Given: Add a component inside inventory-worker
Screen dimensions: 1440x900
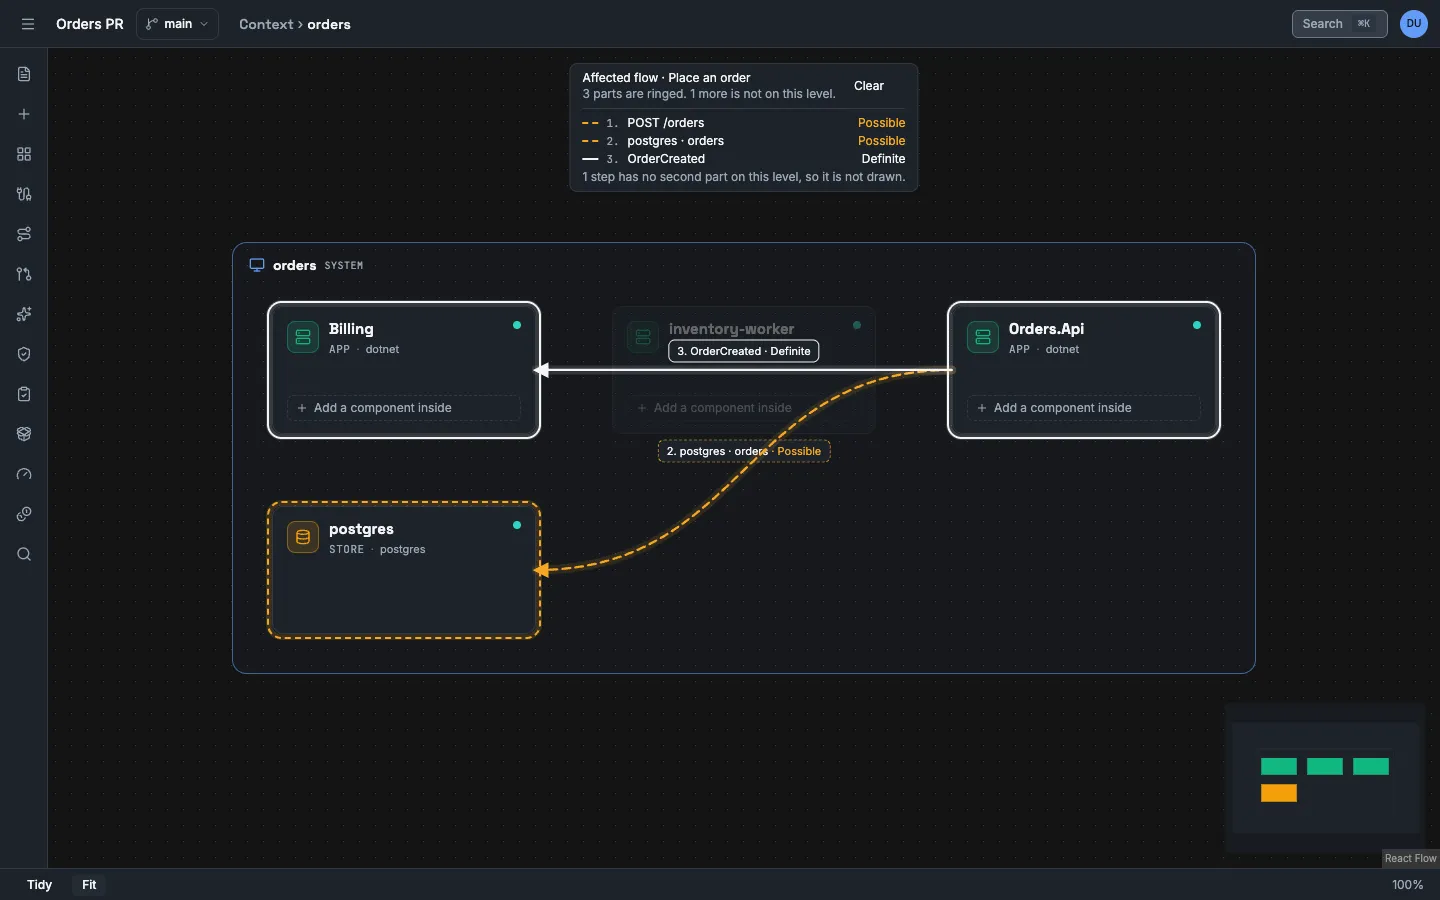Looking at the screenshot, I should [744, 408].
